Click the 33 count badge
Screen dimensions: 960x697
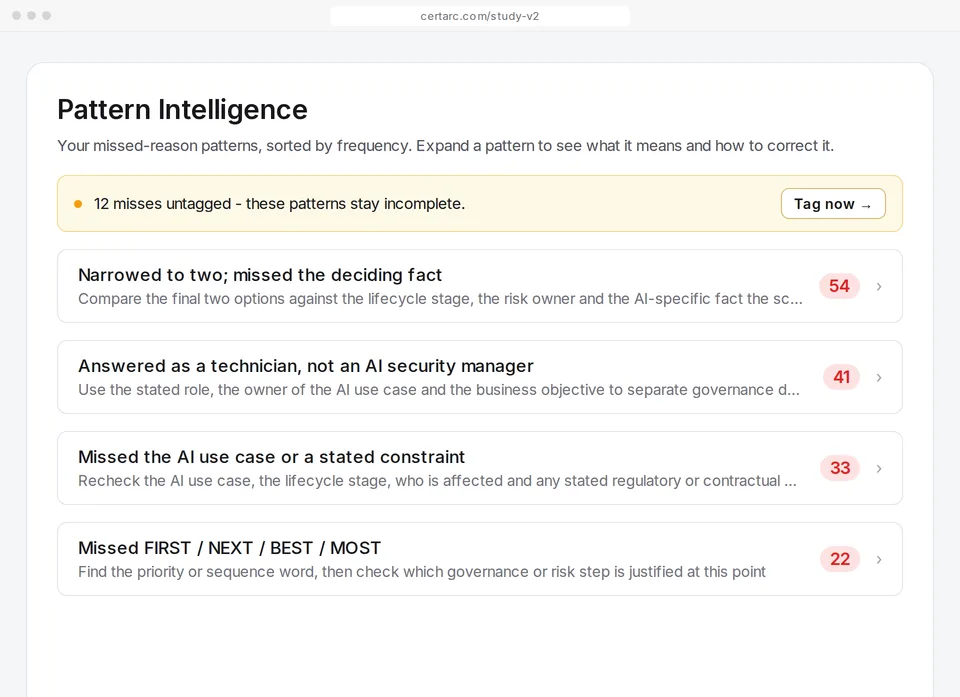pos(840,469)
